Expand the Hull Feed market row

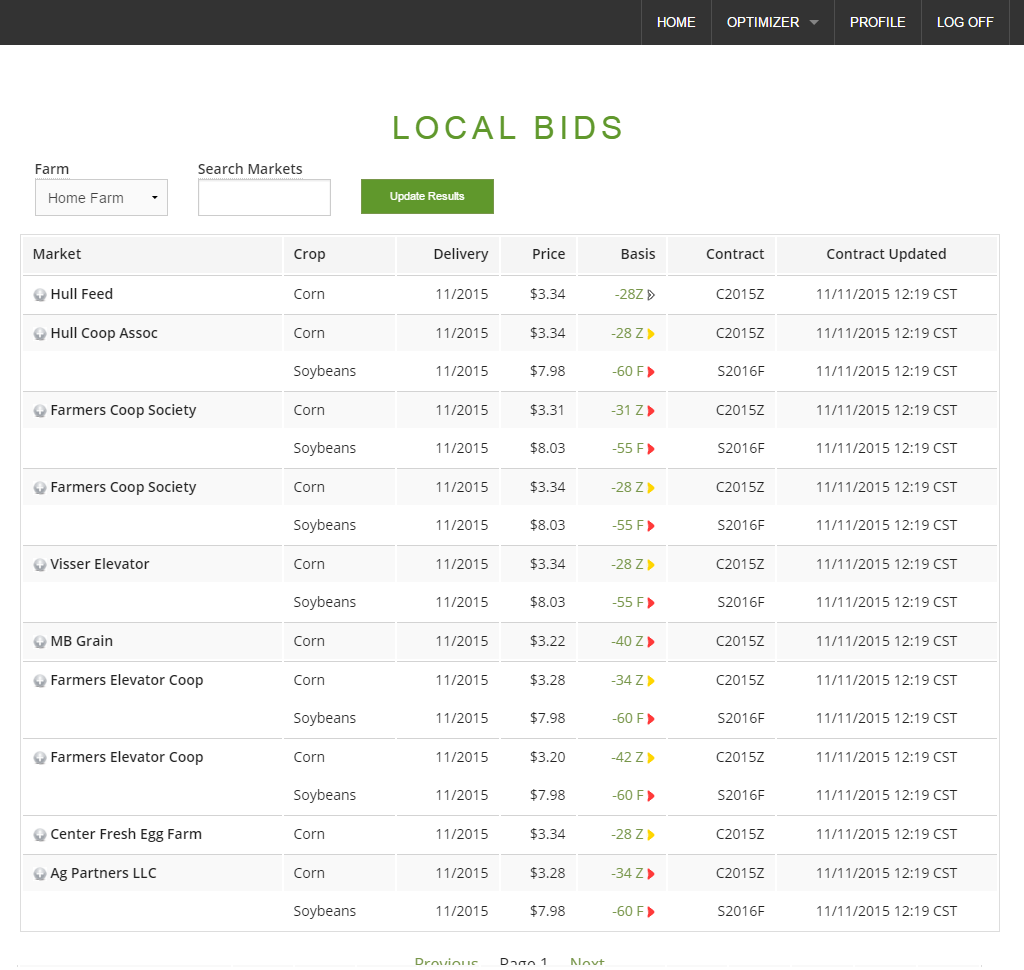point(40,295)
